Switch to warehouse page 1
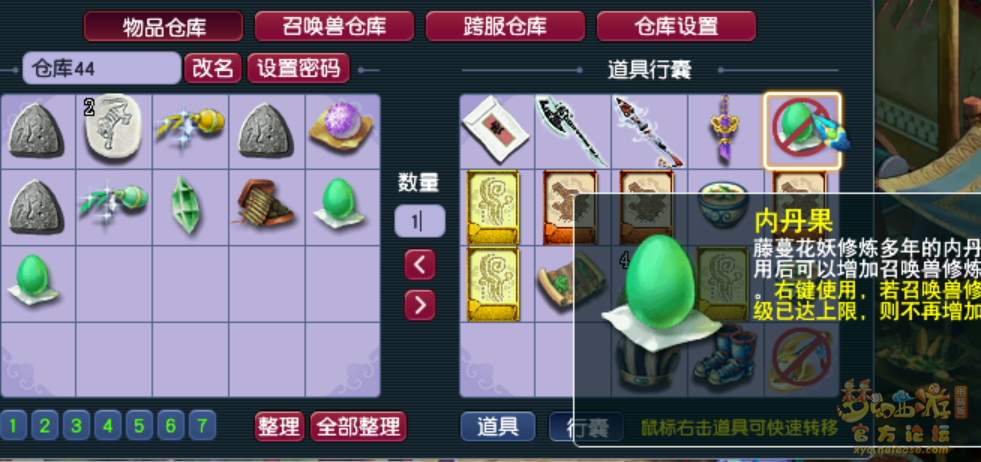 [x=13, y=426]
